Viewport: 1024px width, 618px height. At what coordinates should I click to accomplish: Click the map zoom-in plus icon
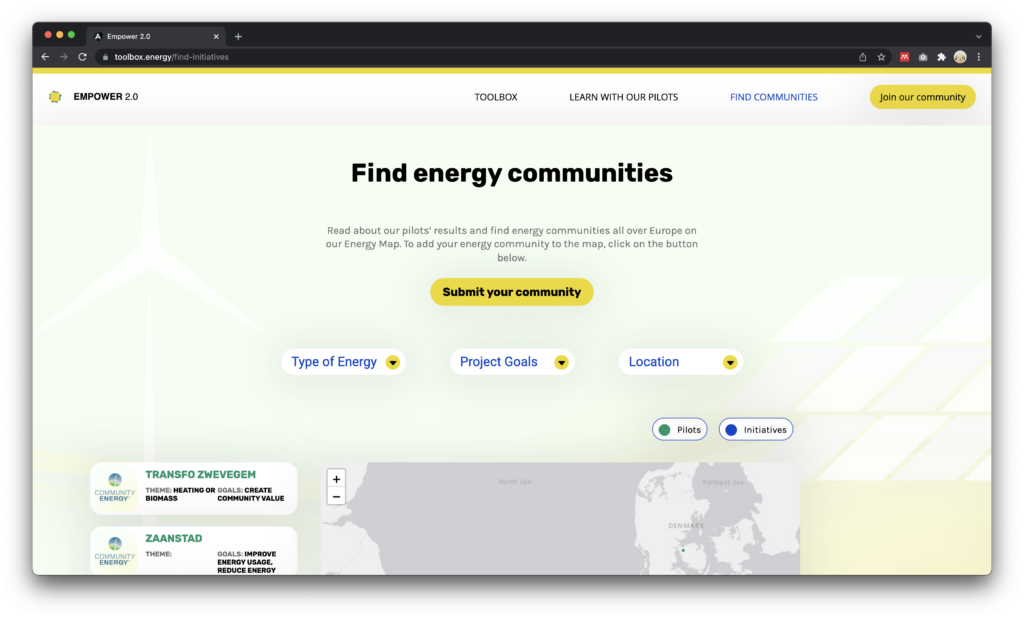pos(336,479)
